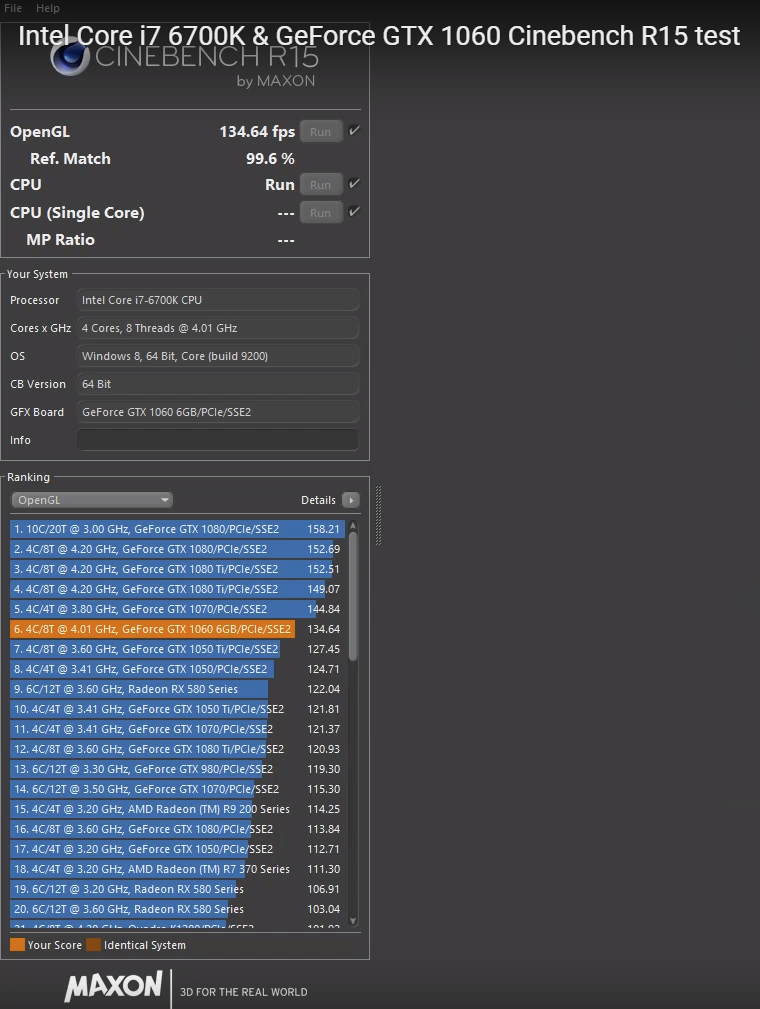Toggle the OpenGL test checkbox
The height and width of the screenshot is (1009, 760).
tap(354, 131)
